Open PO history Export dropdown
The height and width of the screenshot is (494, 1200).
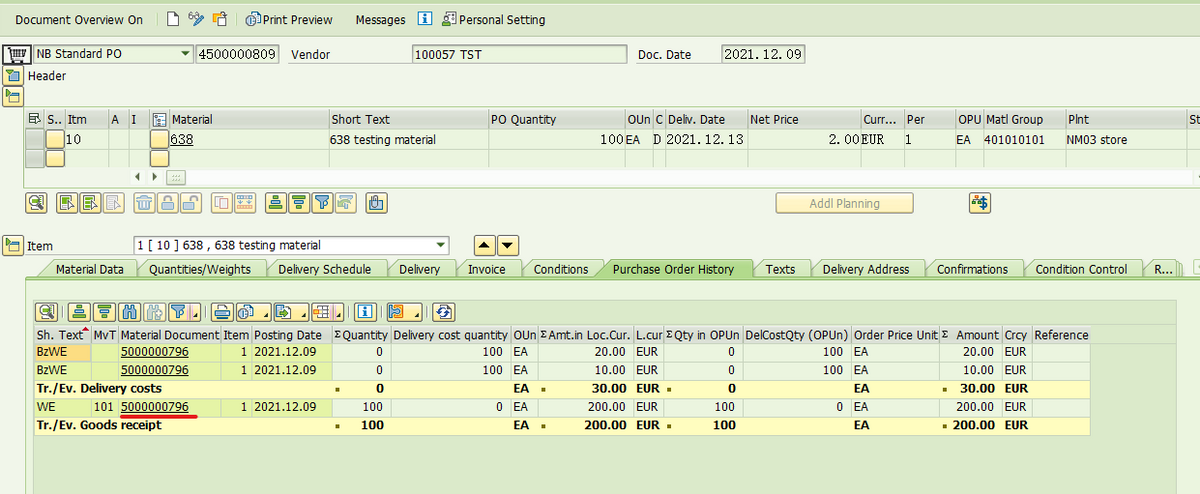(289, 311)
